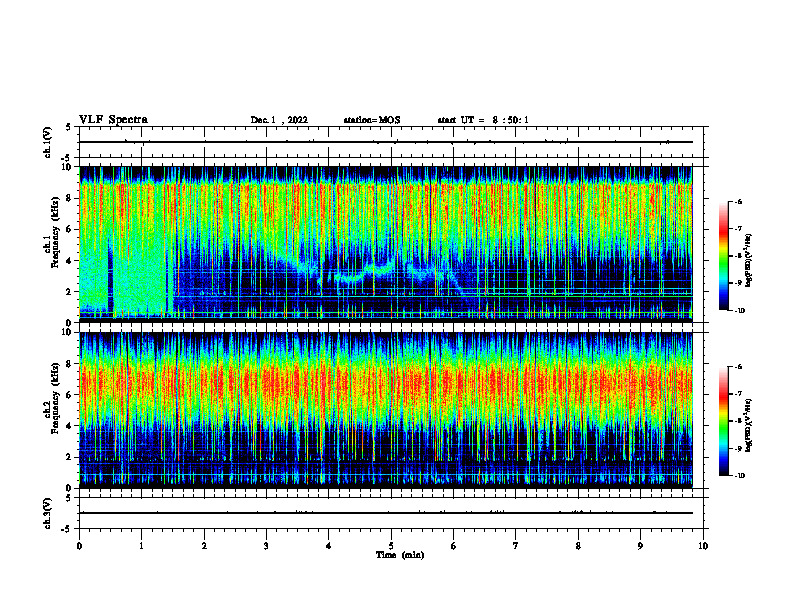Click the "start UT = 8 :50: 1" text
This screenshot has height=612, width=792.
(x=483, y=120)
